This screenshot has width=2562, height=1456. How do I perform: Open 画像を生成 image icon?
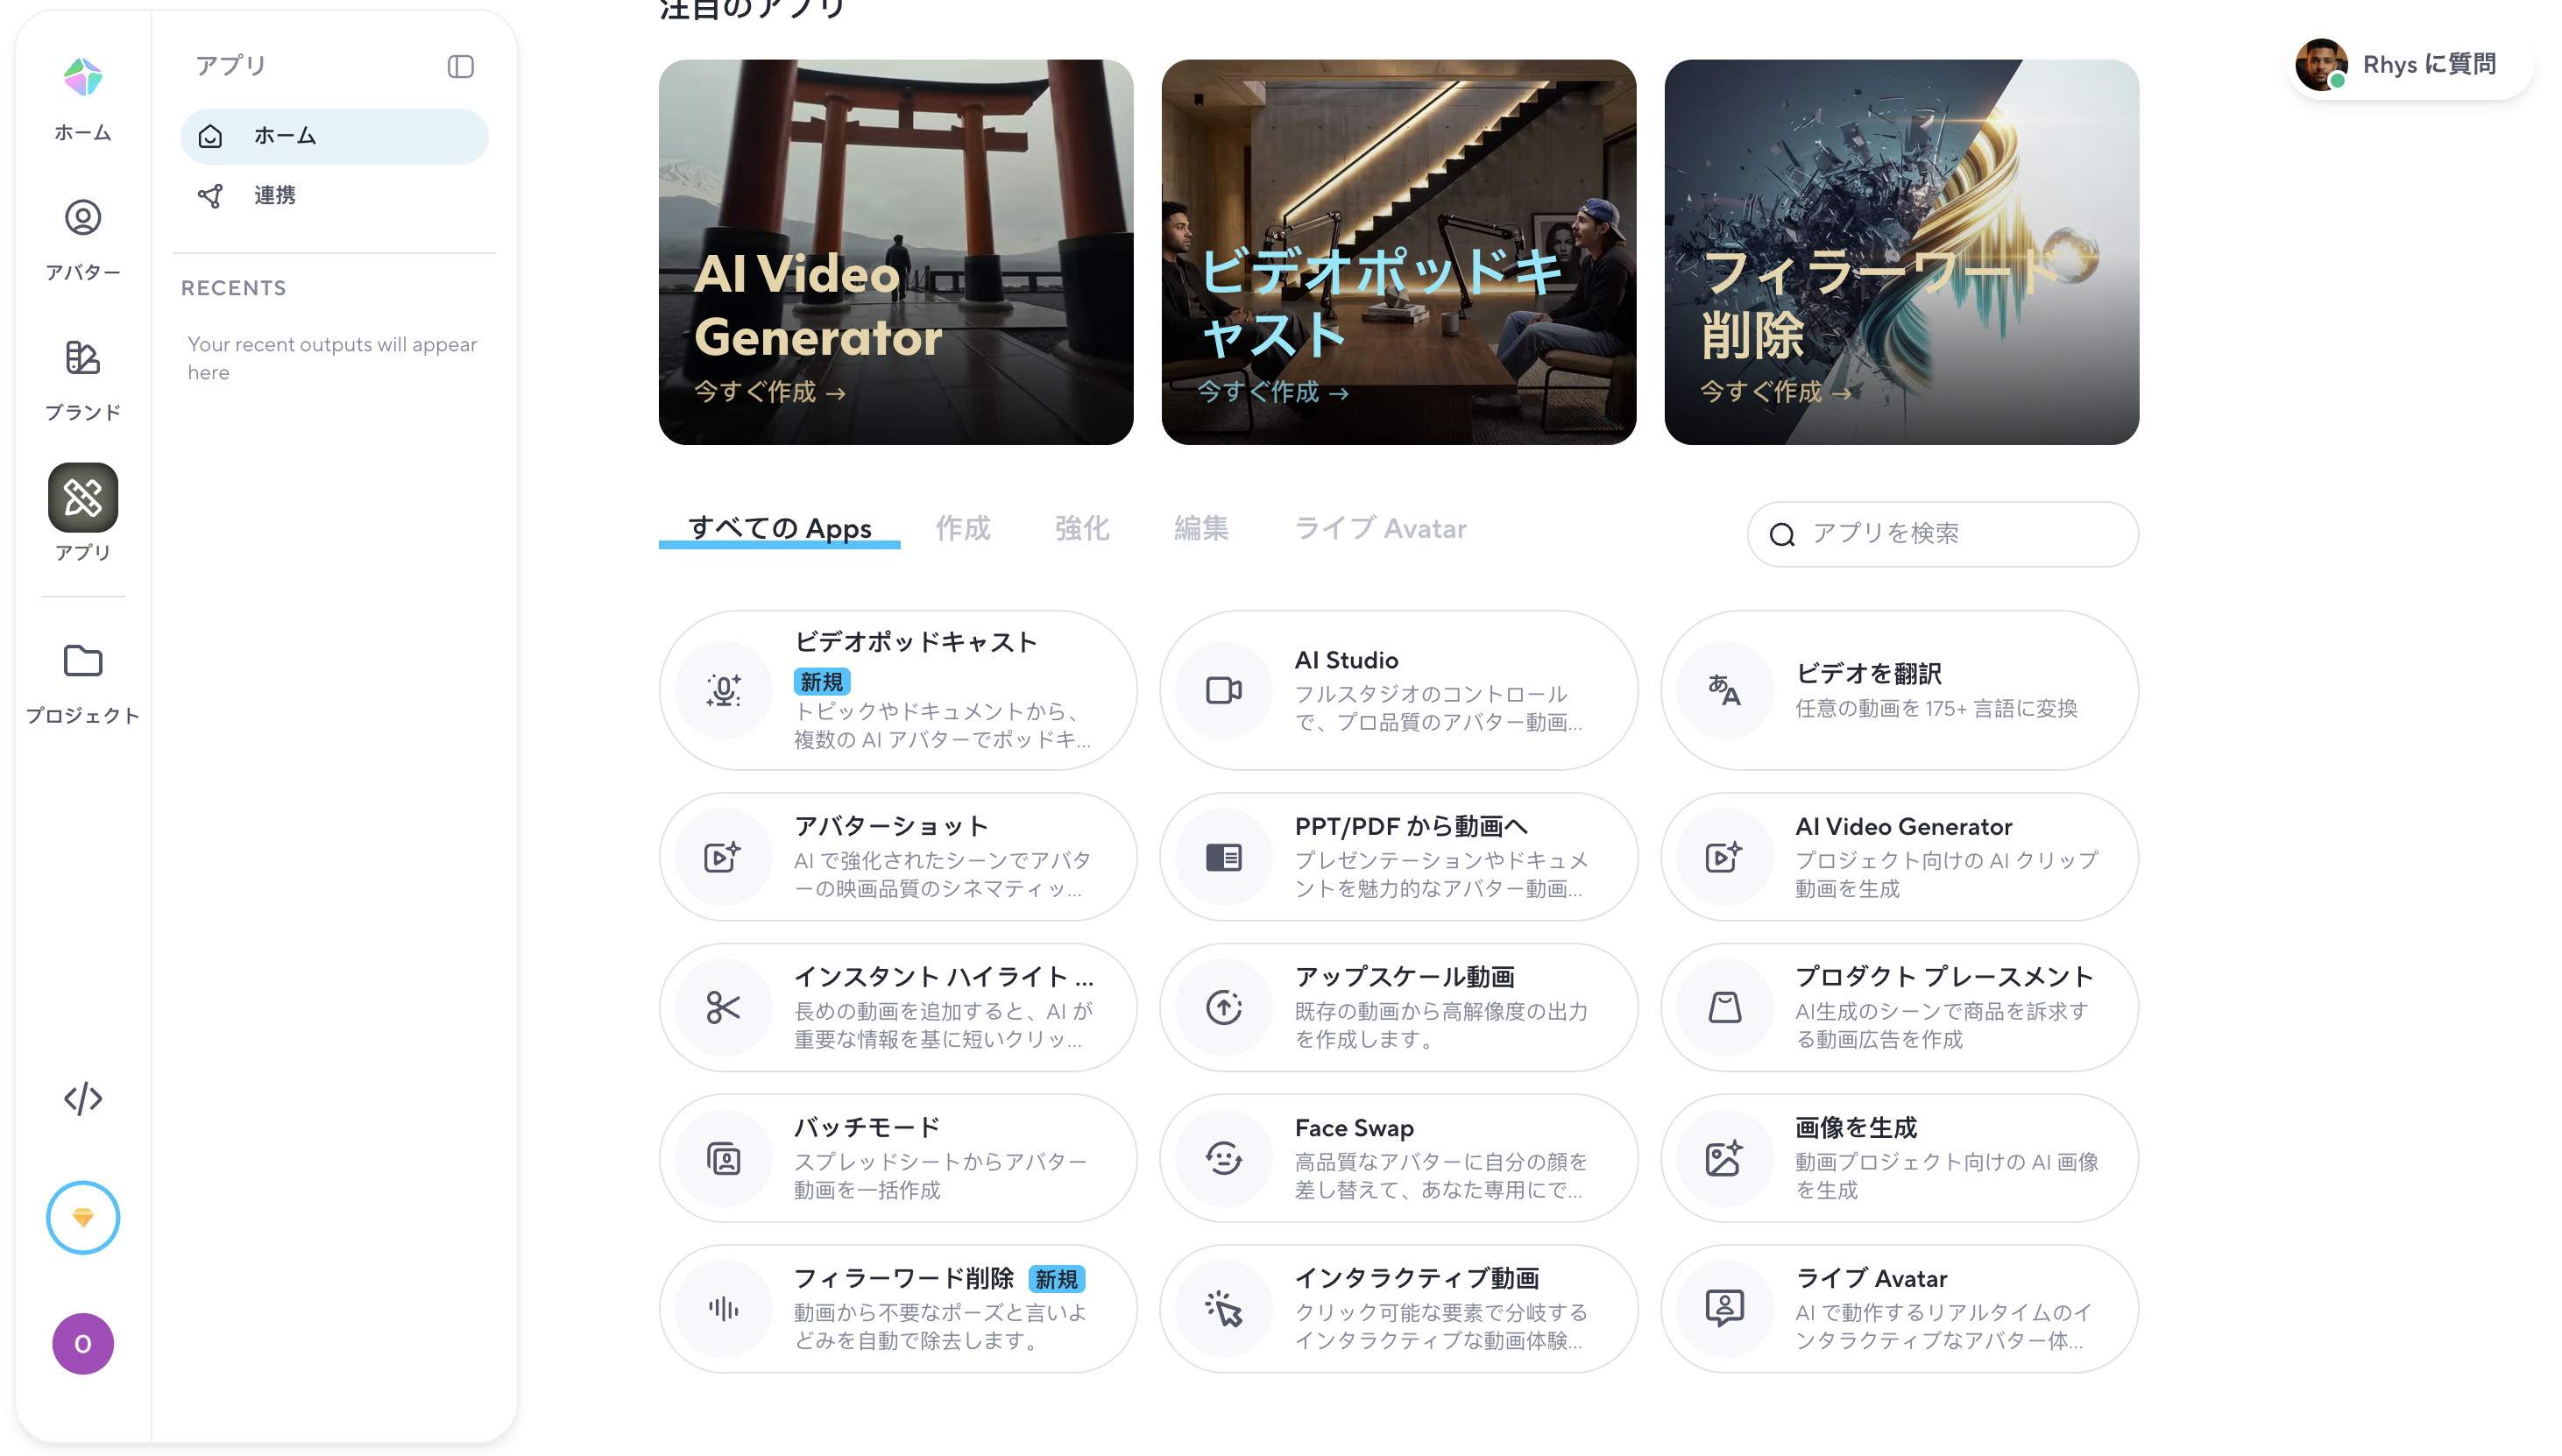click(x=1724, y=1158)
